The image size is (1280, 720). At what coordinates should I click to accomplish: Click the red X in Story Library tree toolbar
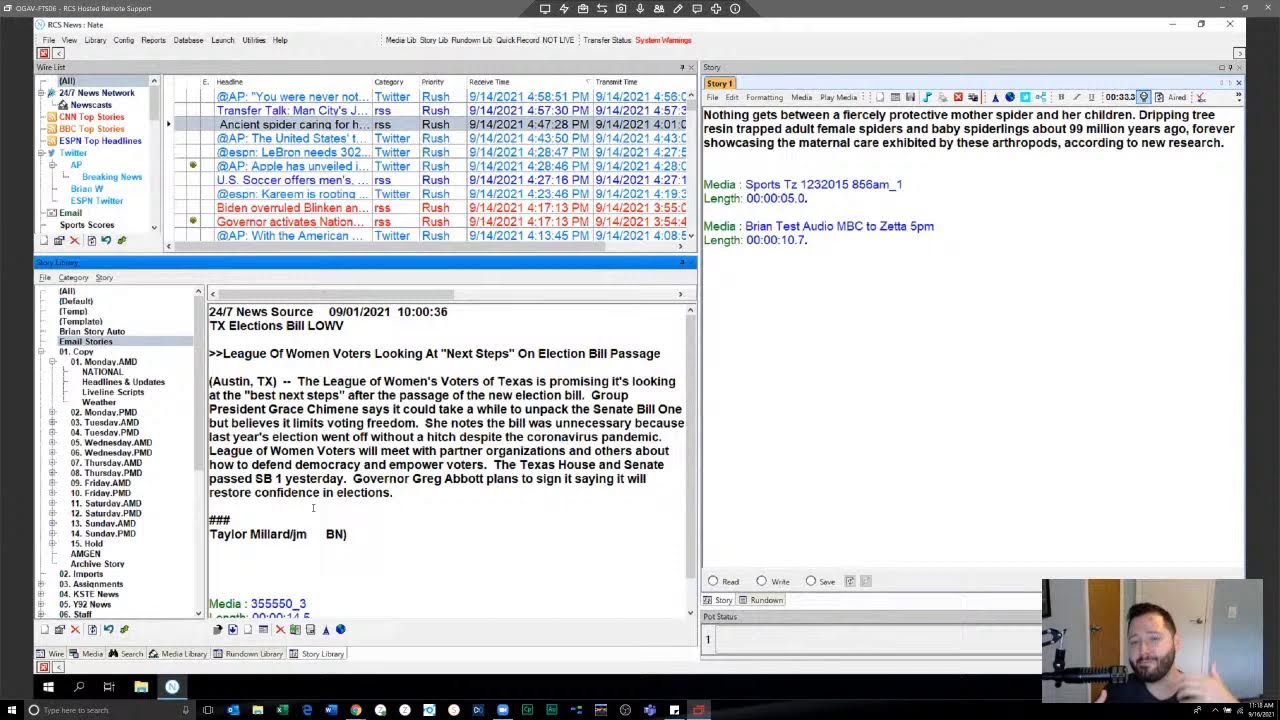pyautogui.click(x=75, y=629)
